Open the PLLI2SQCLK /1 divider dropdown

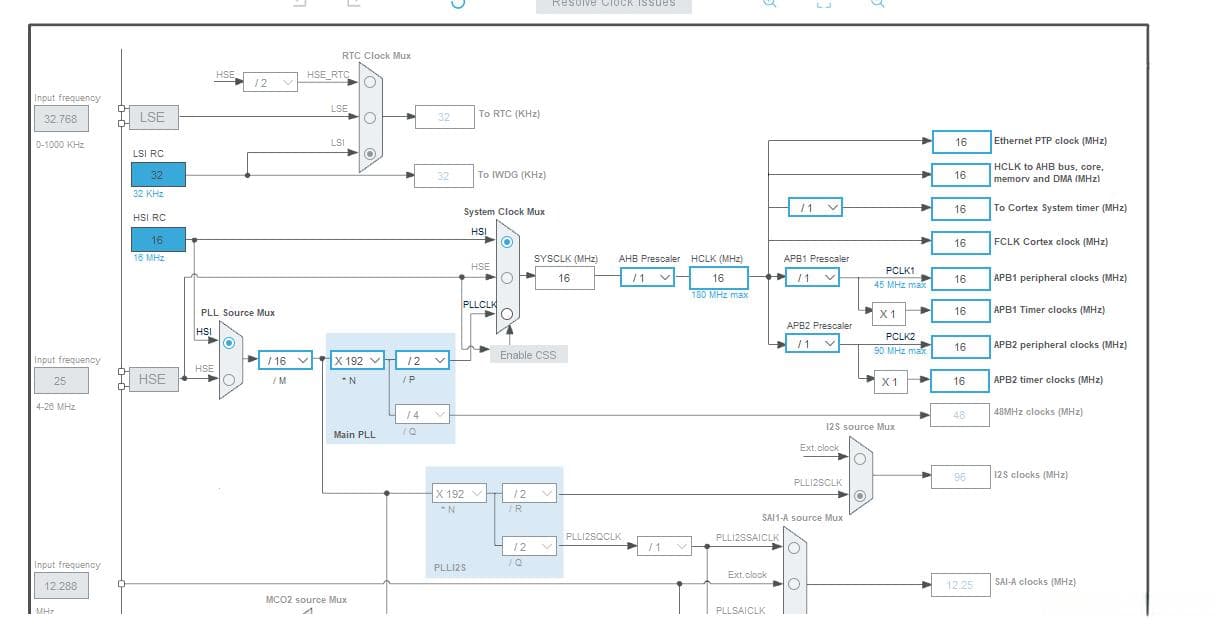664,547
